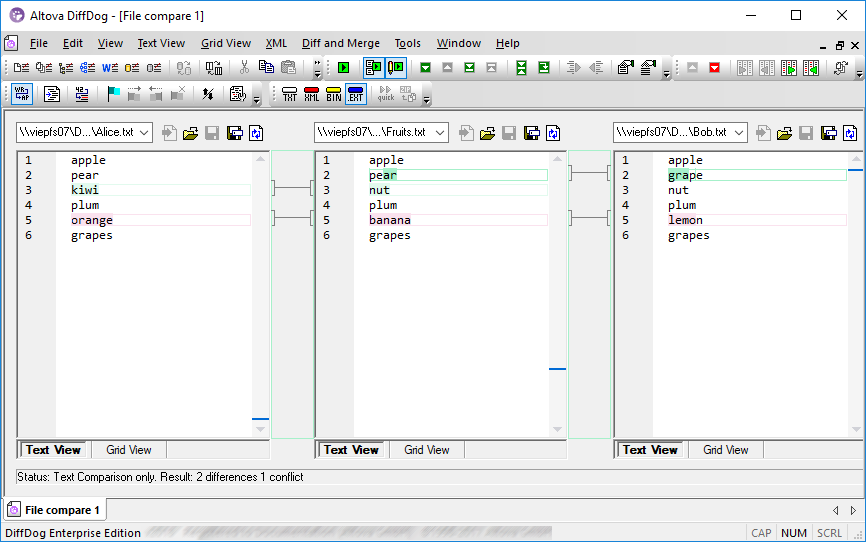Click the word orange in Alice.txt
Viewport: 866px width, 542px height.
(92, 220)
